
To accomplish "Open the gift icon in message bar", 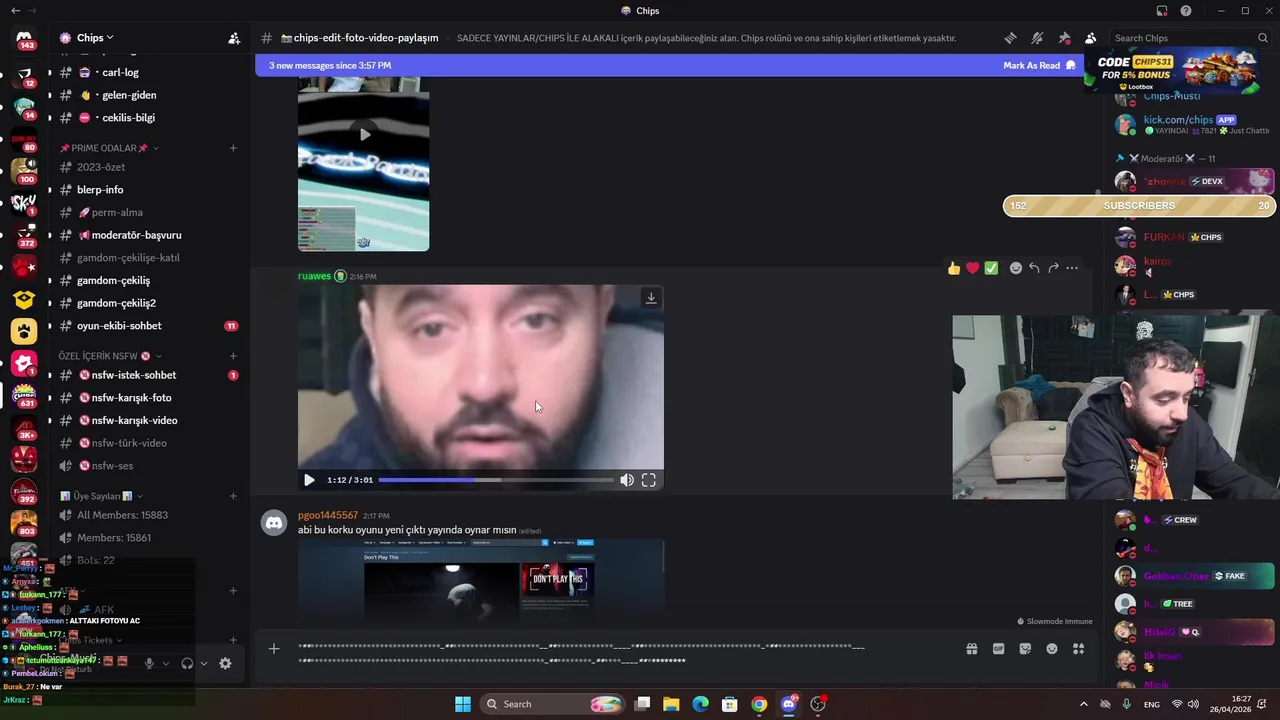I will click(x=971, y=649).
